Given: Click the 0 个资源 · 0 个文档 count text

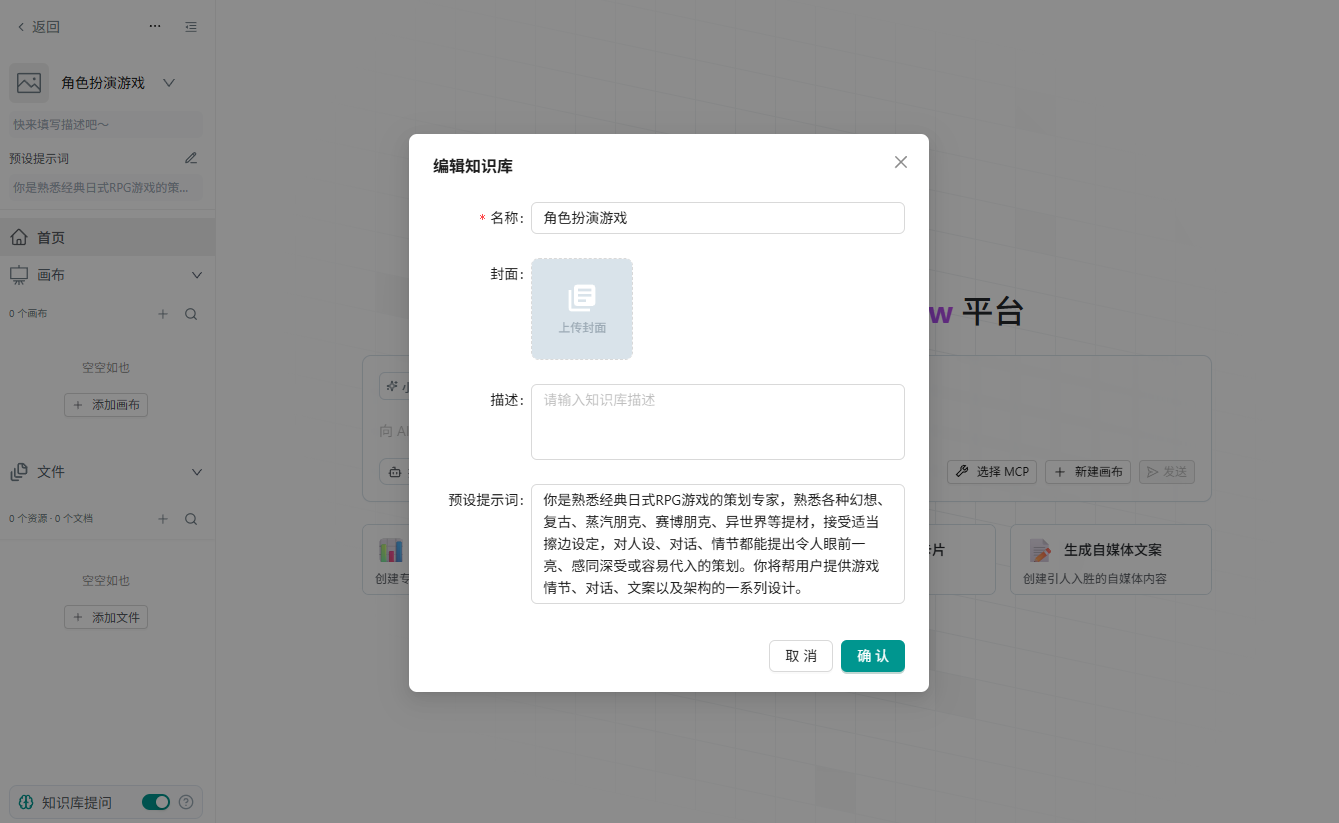Looking at the screenshot, I should pos(51,519).
